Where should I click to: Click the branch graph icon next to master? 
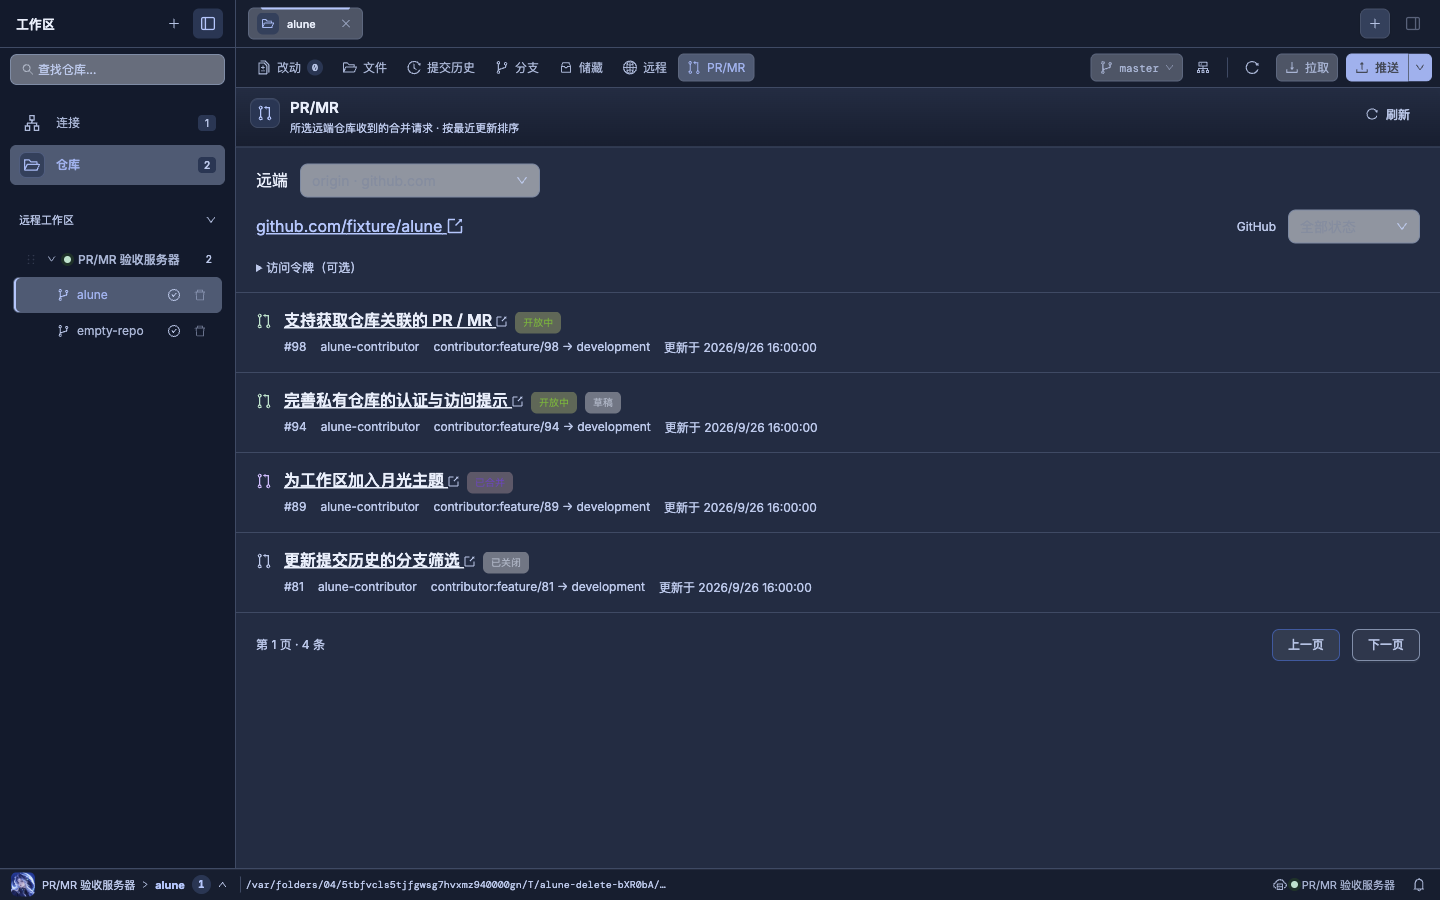tap(1203, 68)
